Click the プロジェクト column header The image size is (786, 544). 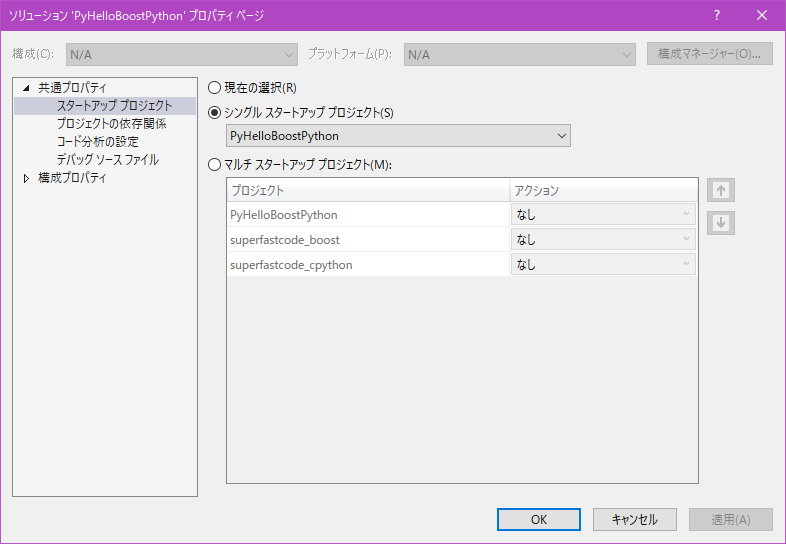(x=367, y=190)
